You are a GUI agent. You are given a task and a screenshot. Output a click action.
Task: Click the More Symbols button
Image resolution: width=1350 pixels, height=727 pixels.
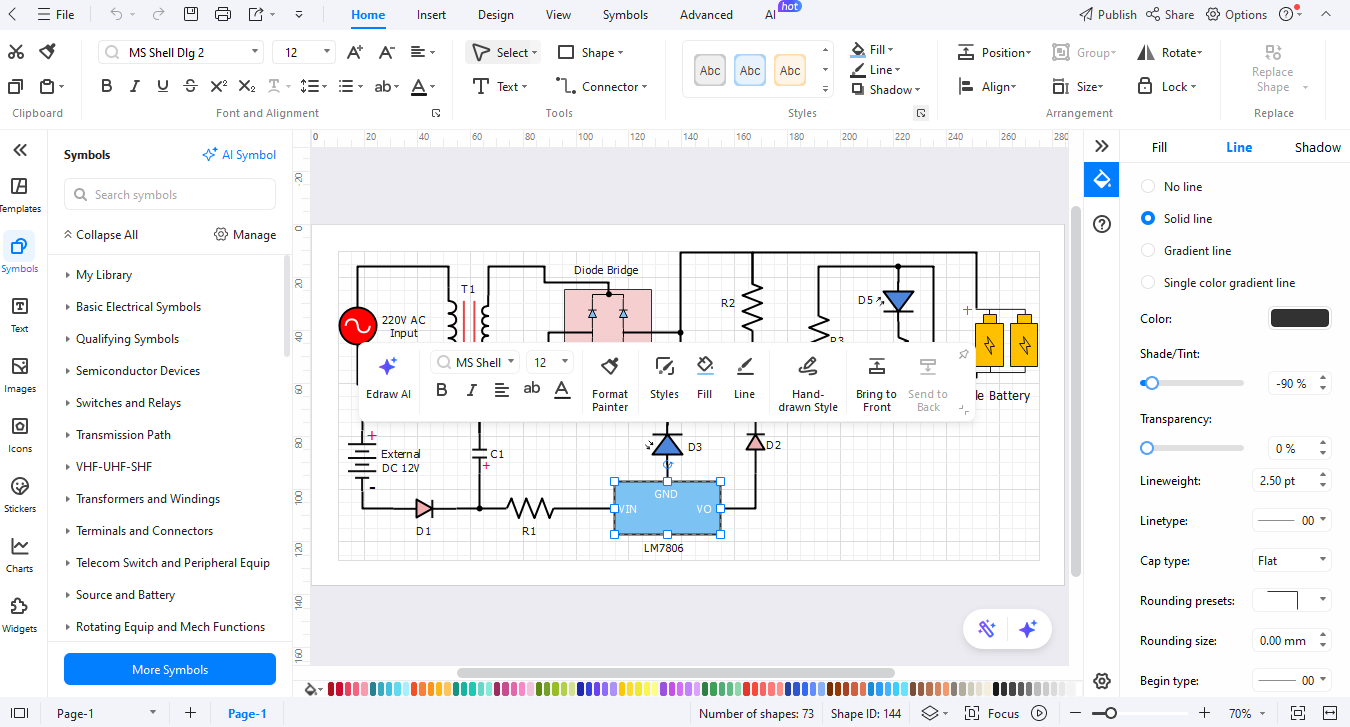click(x=170, y=669)
